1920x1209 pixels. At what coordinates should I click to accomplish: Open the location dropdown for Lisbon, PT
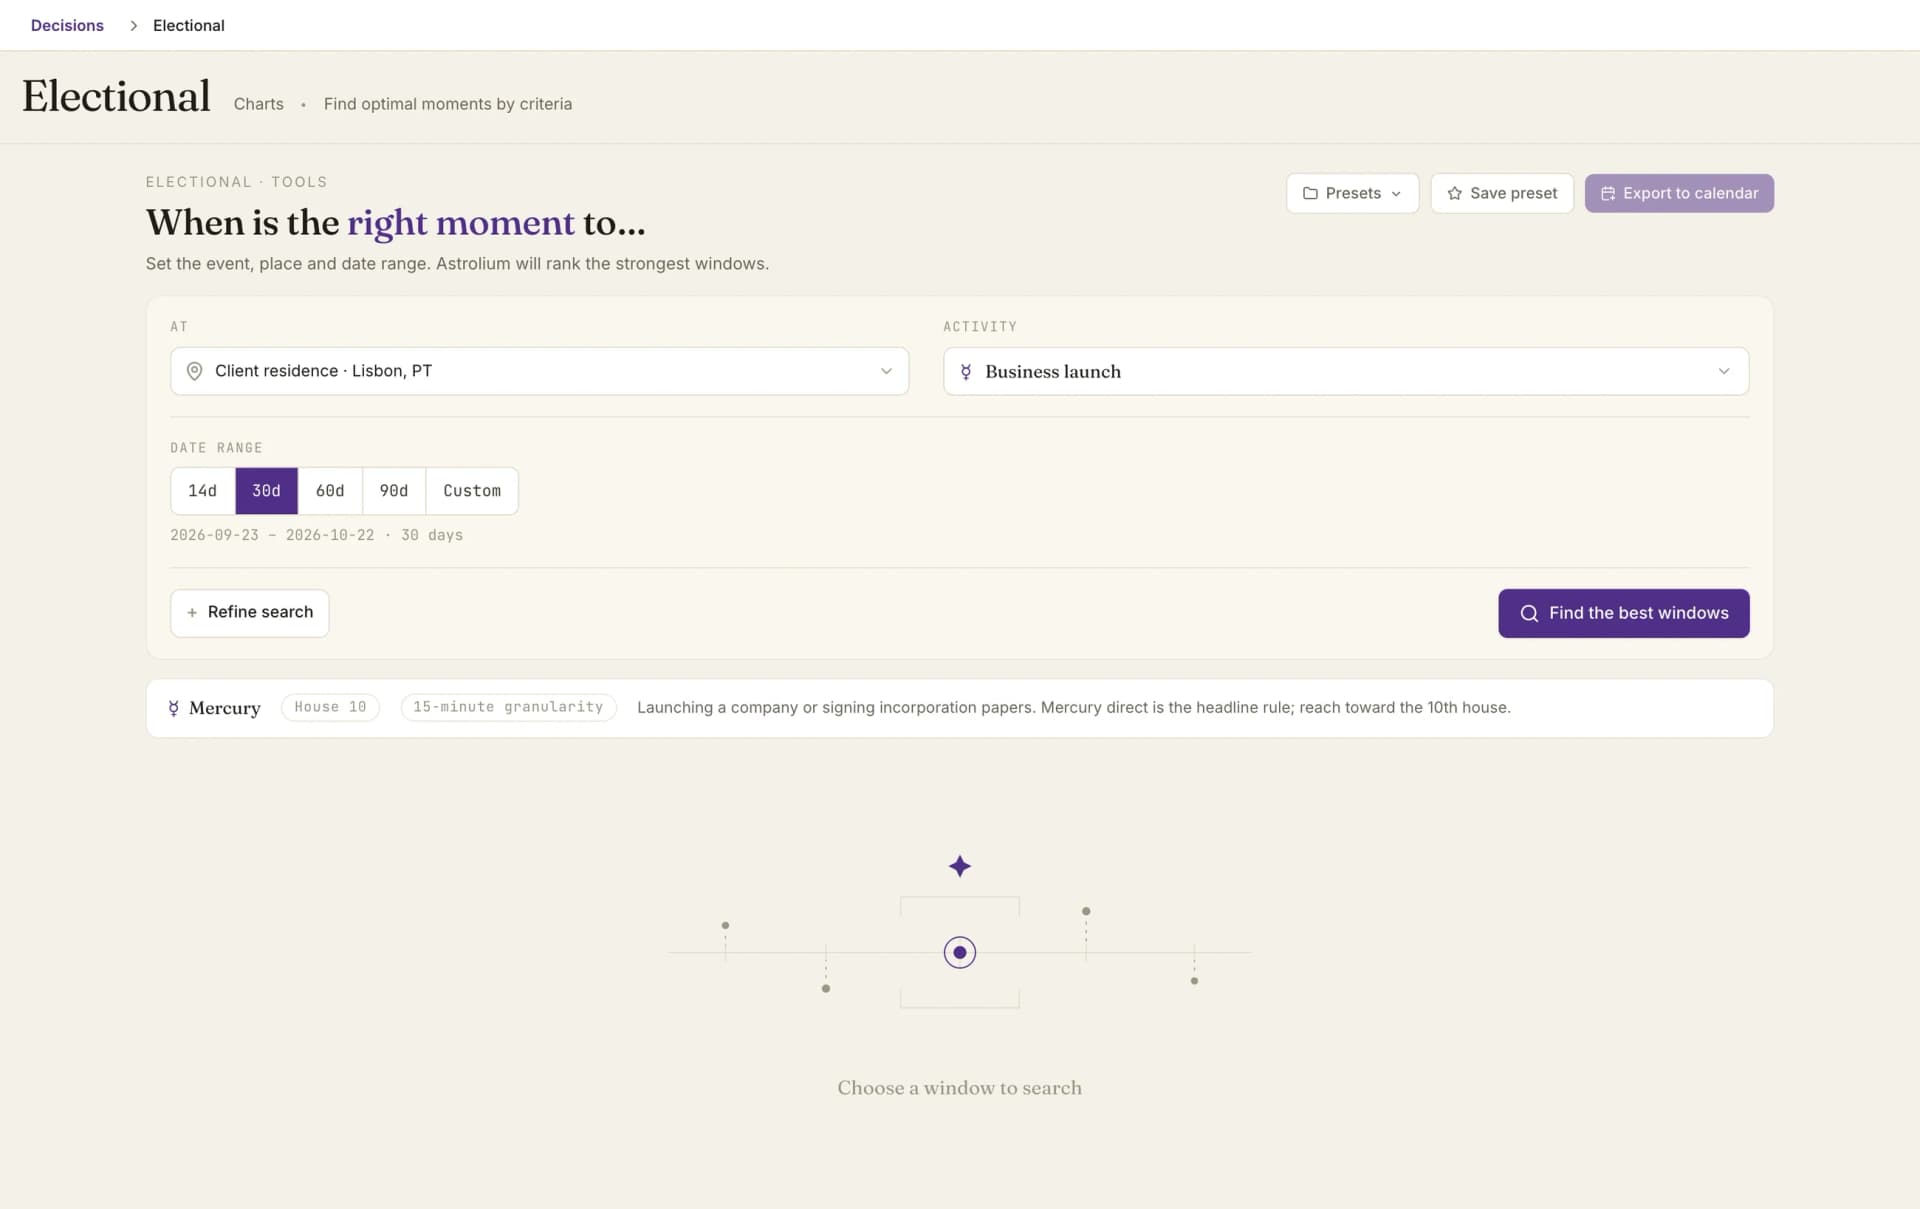(539, 371)
